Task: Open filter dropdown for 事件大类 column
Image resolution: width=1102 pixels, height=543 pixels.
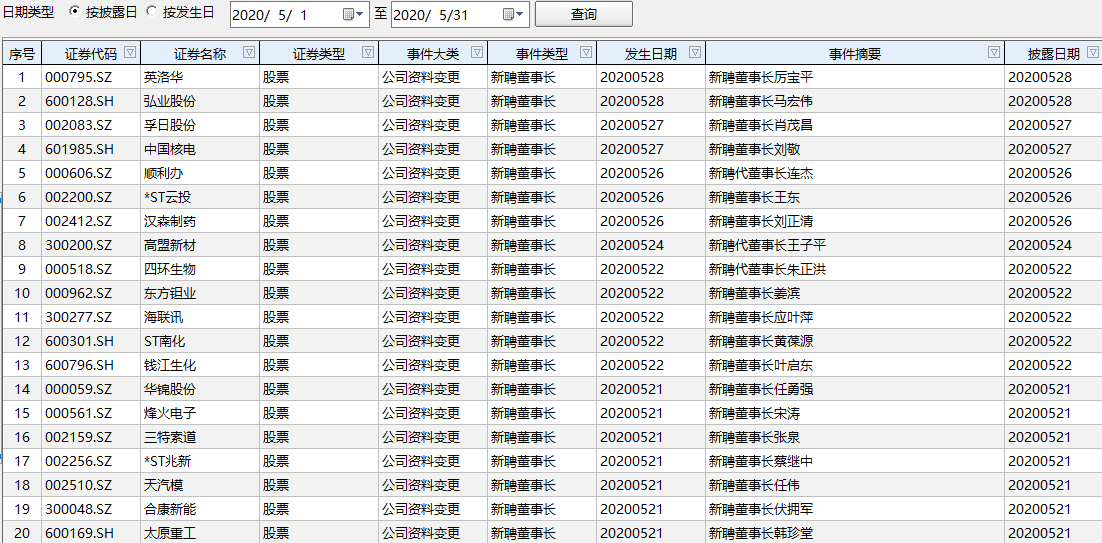Action: [x=477, y=52]
